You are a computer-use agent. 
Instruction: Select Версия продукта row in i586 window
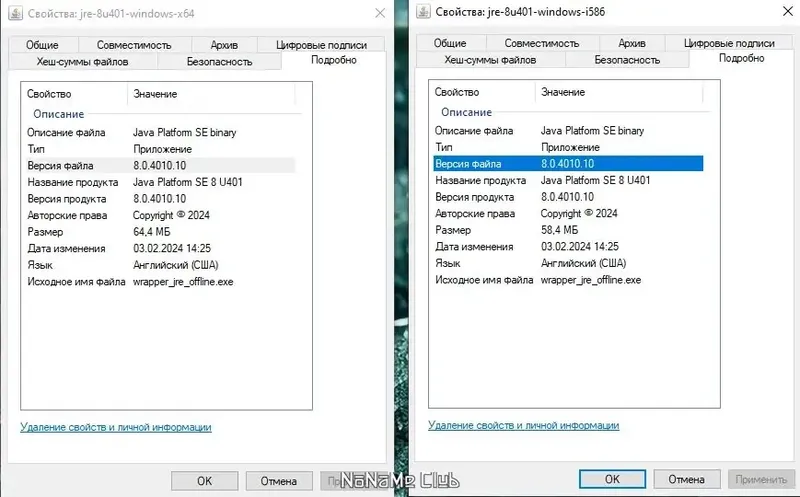tap(568, 197)
